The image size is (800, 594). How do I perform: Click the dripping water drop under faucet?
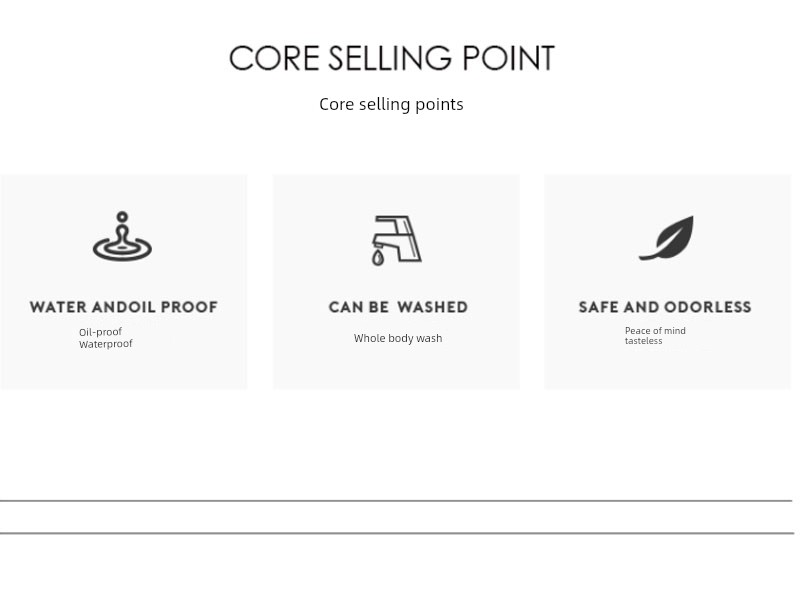(378, 258)
